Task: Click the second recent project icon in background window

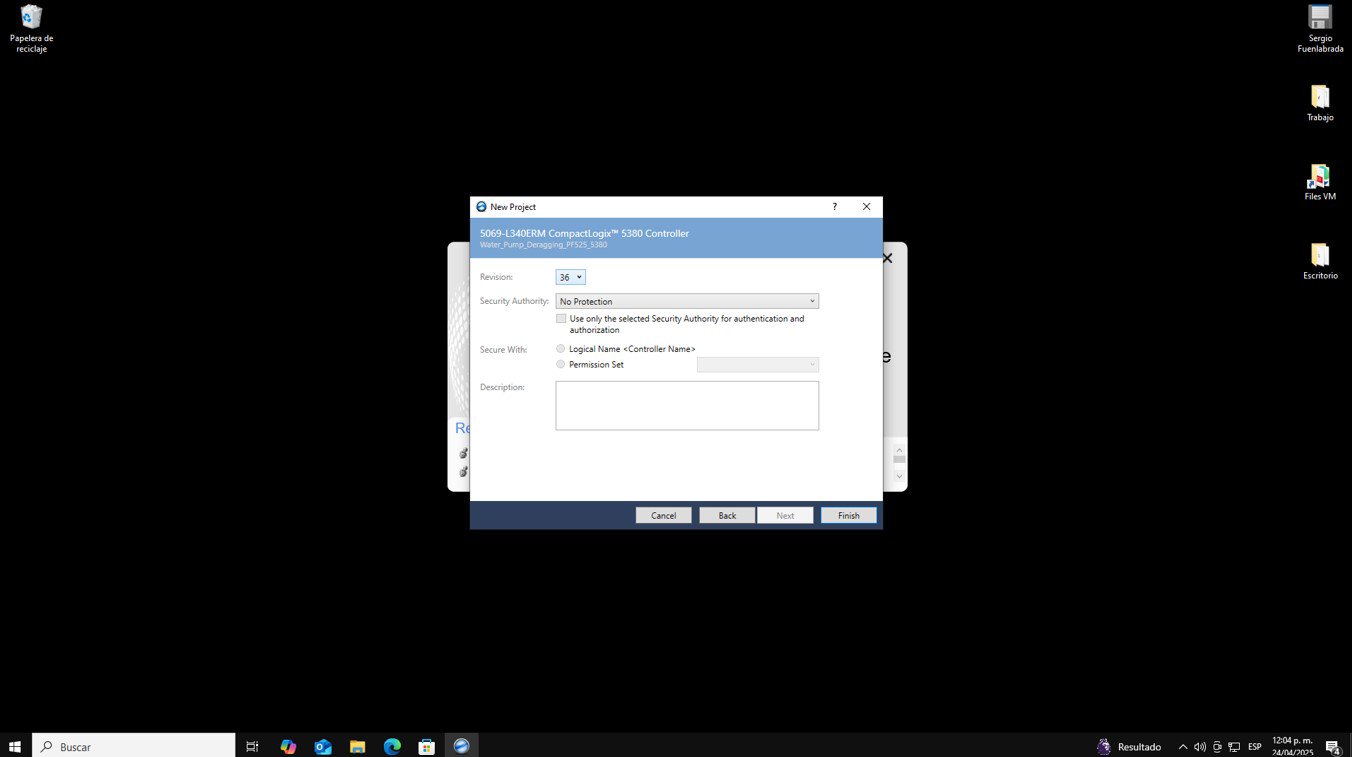Action: [x=463, y=472]
